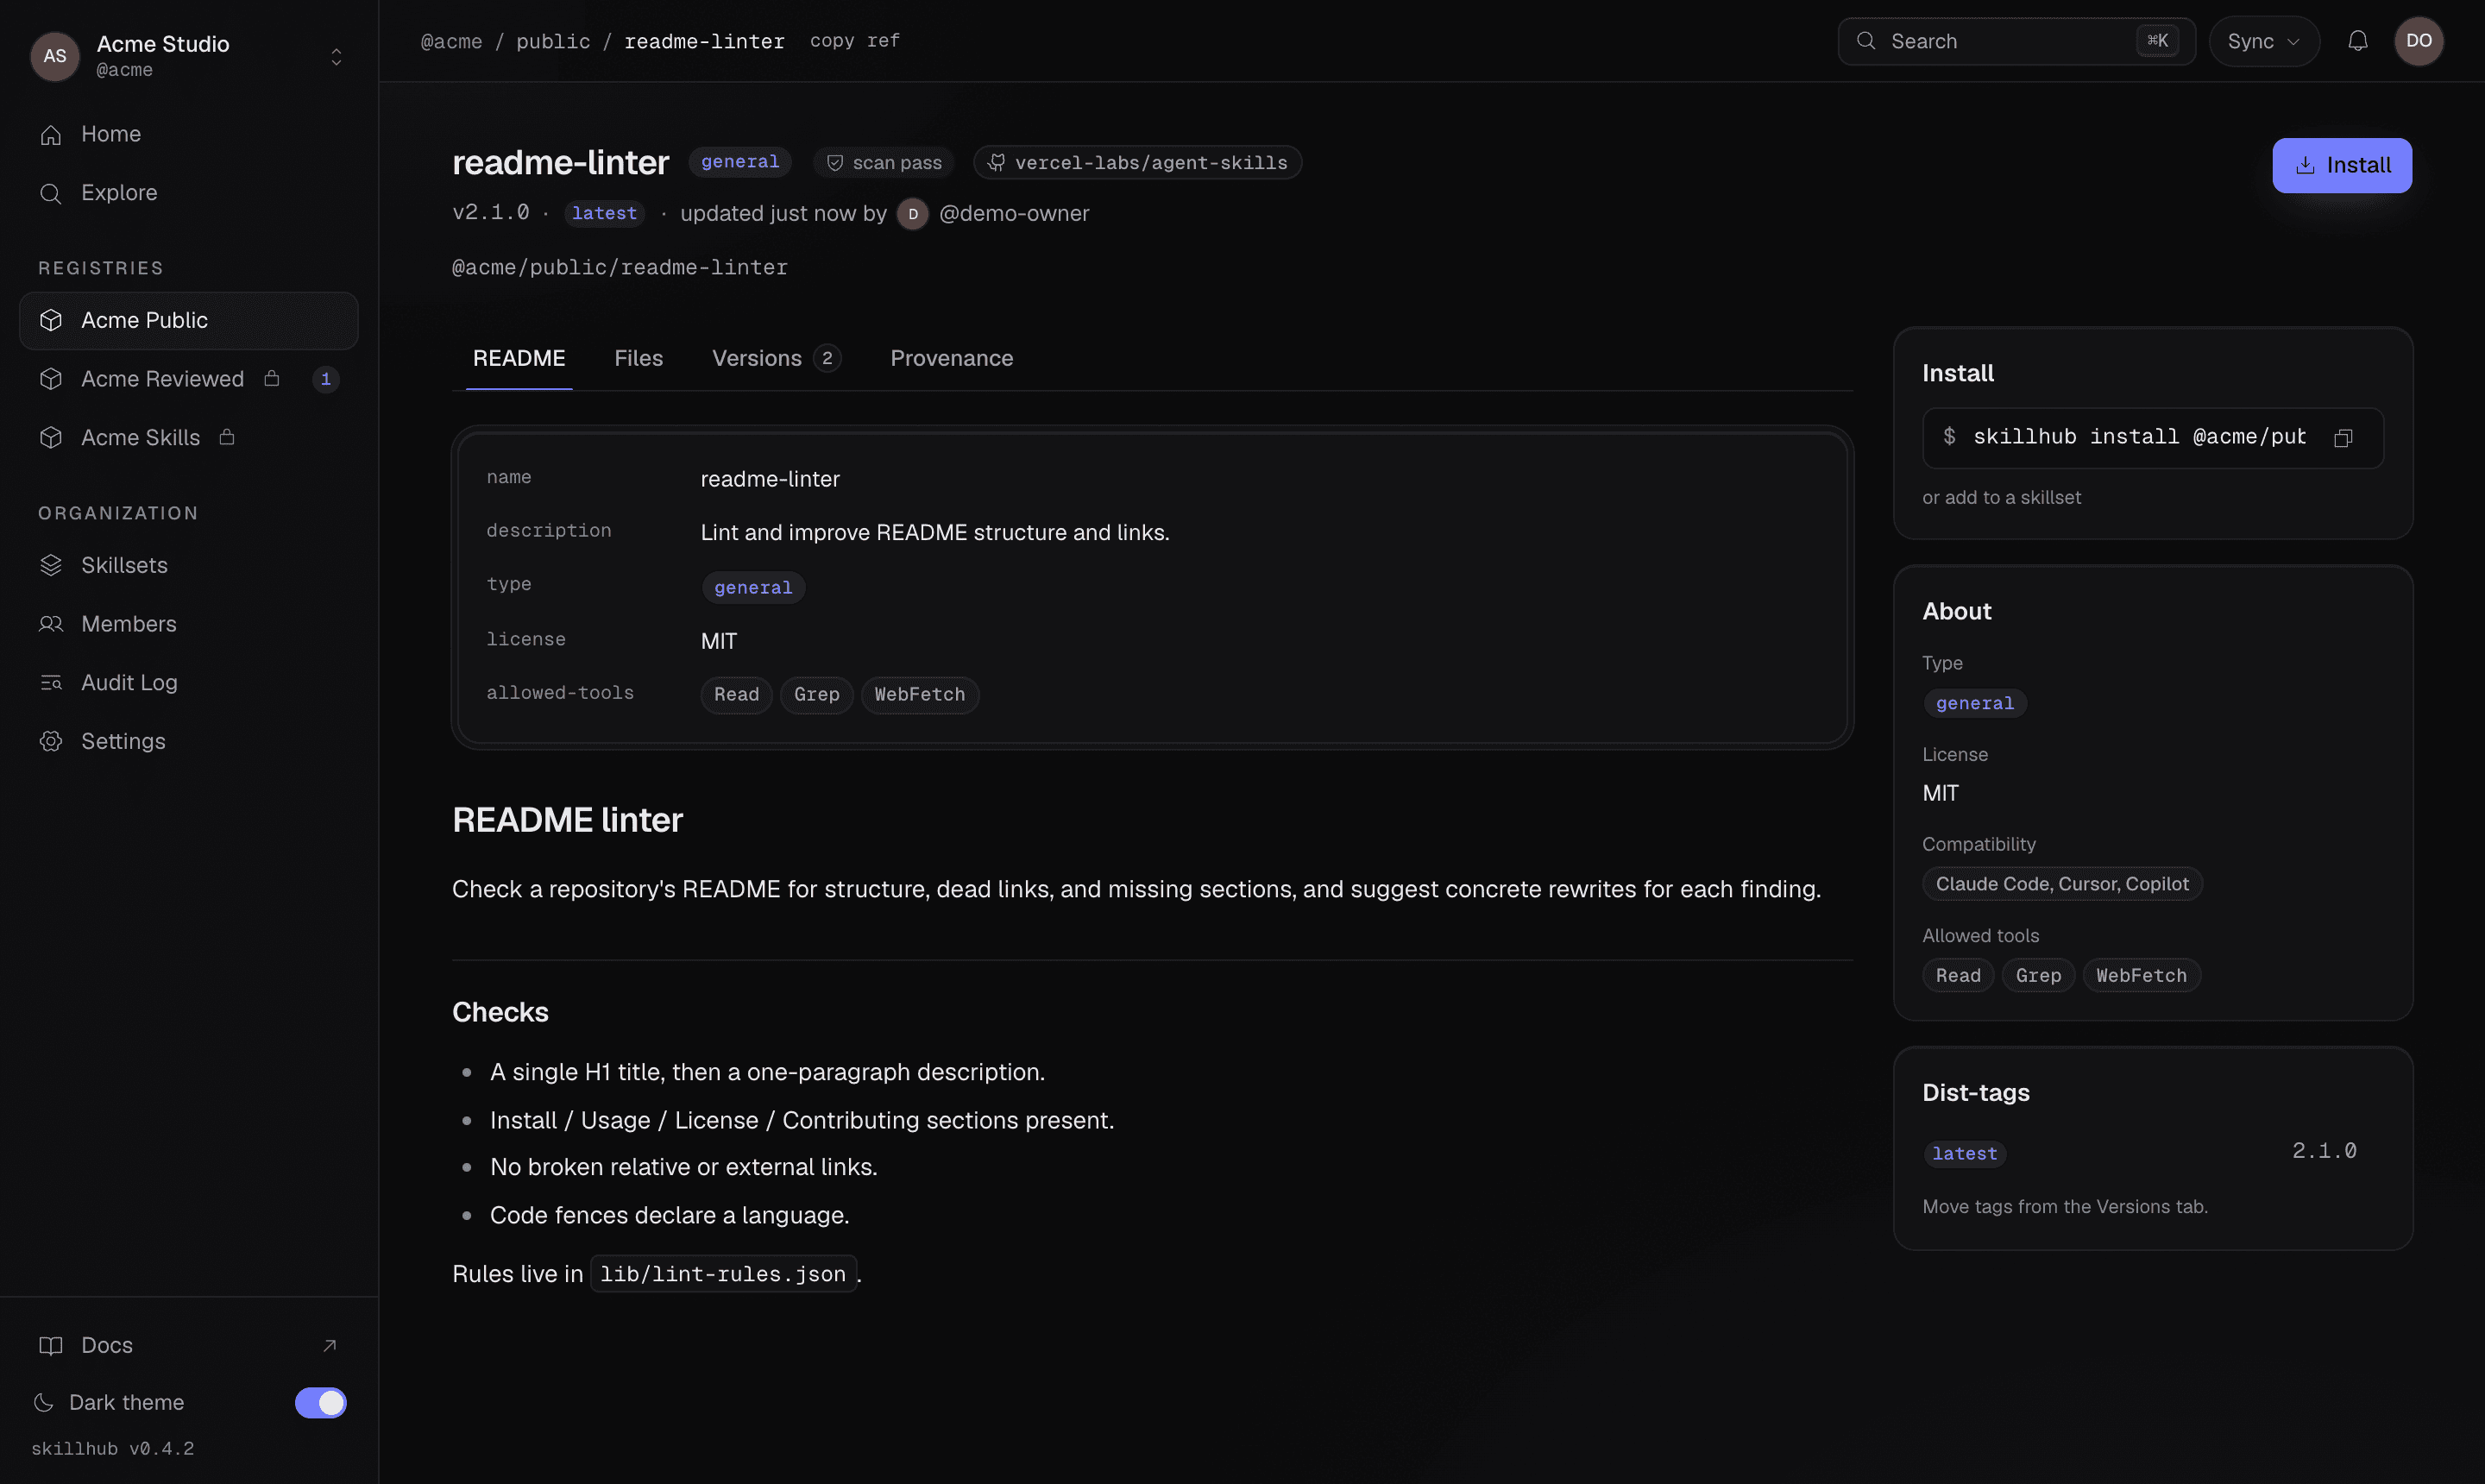Click the general badge next to title

tap(739, 162)
